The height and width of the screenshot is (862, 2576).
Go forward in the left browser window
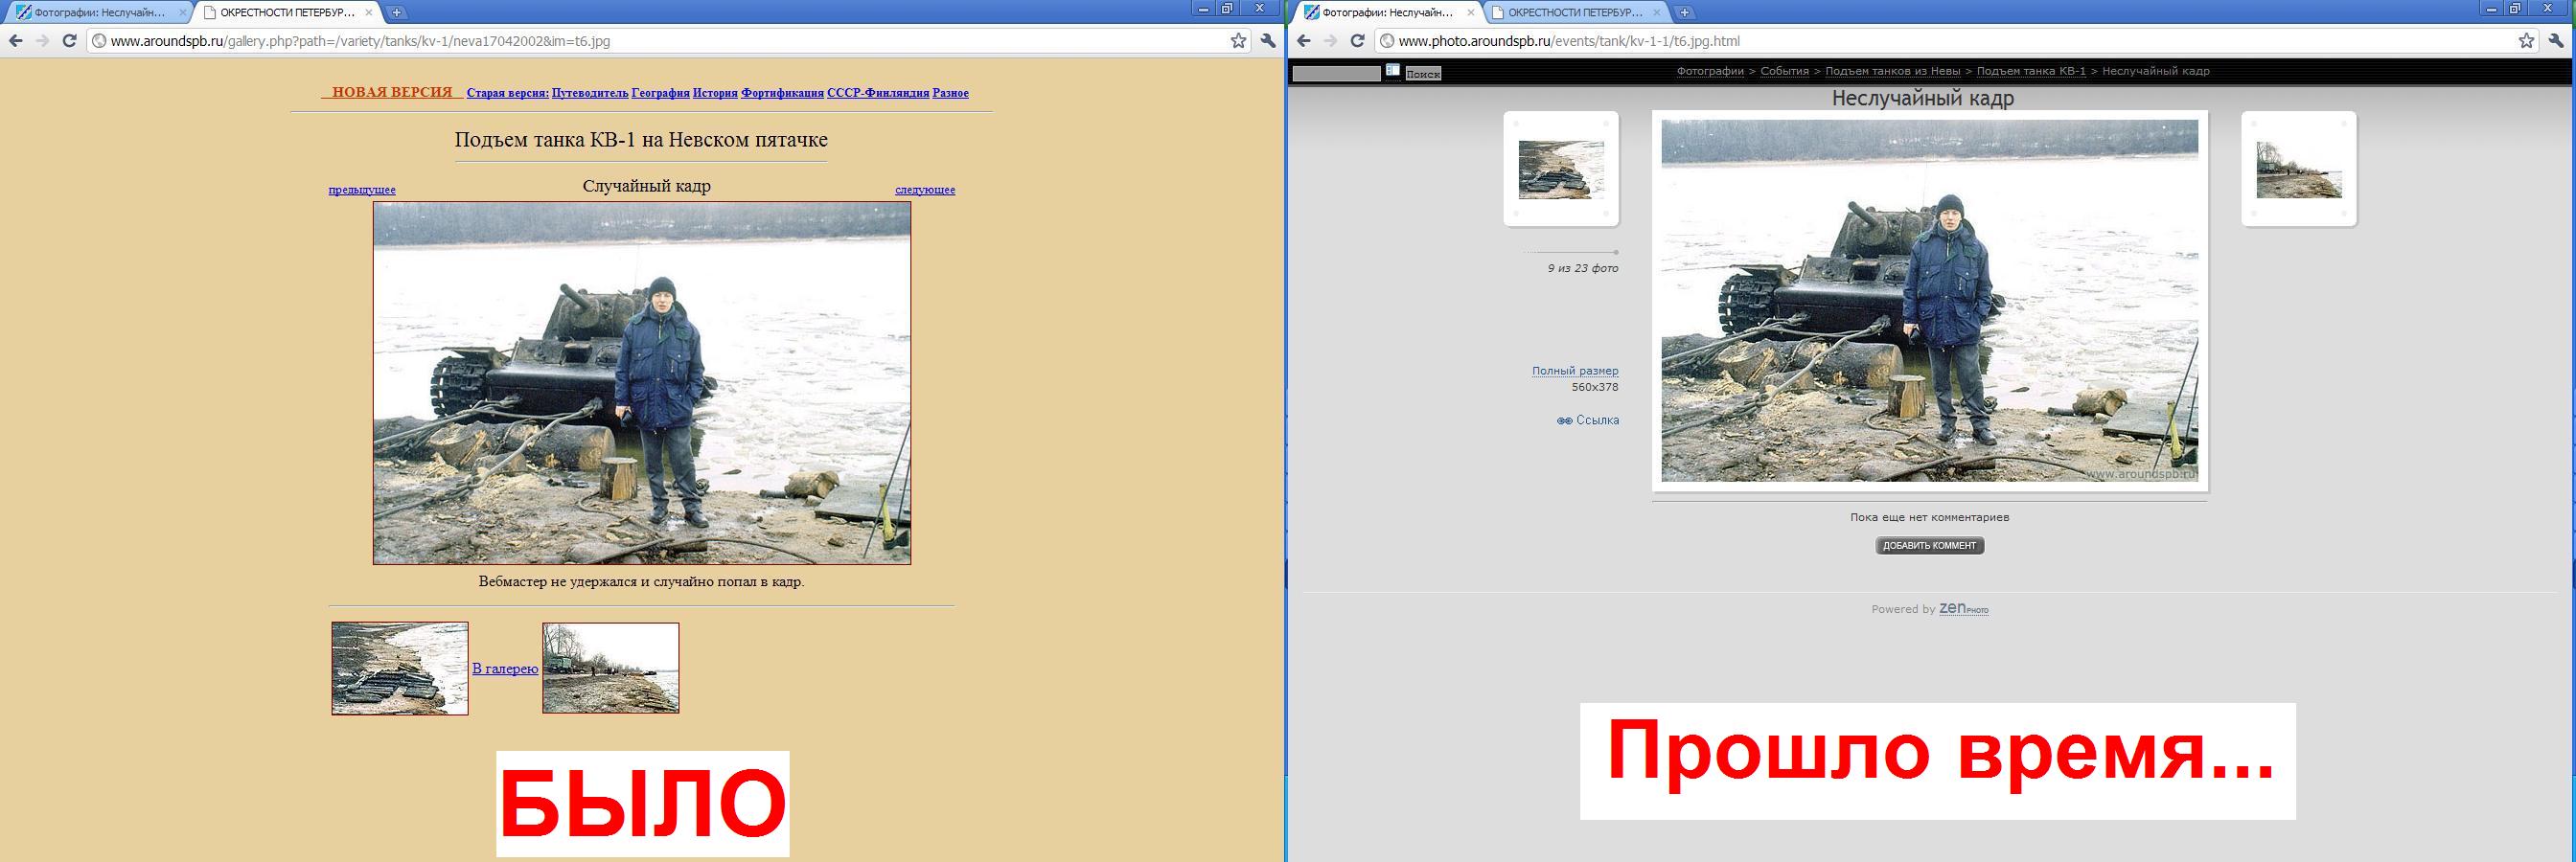42,41
